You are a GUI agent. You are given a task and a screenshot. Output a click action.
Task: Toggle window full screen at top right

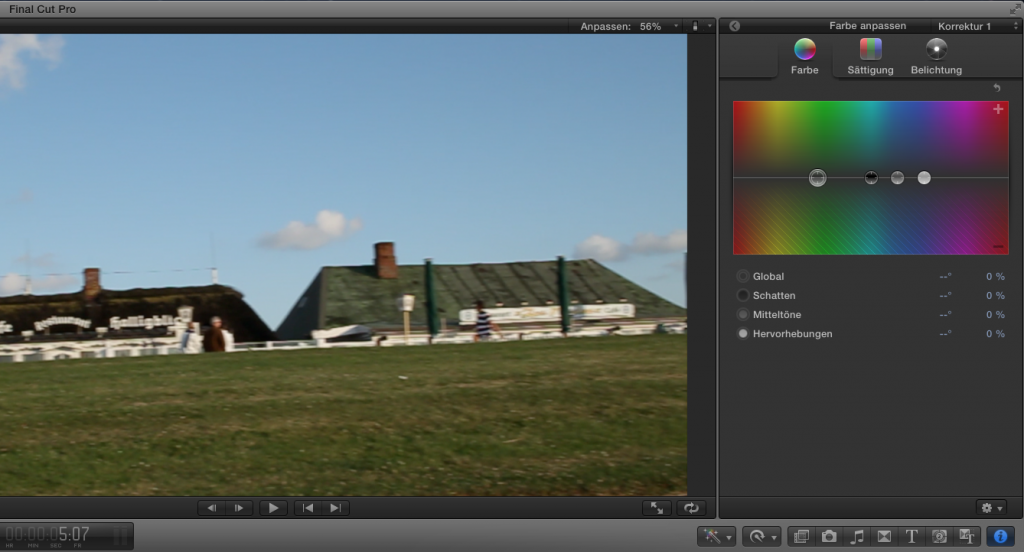tap(1015, 8)
